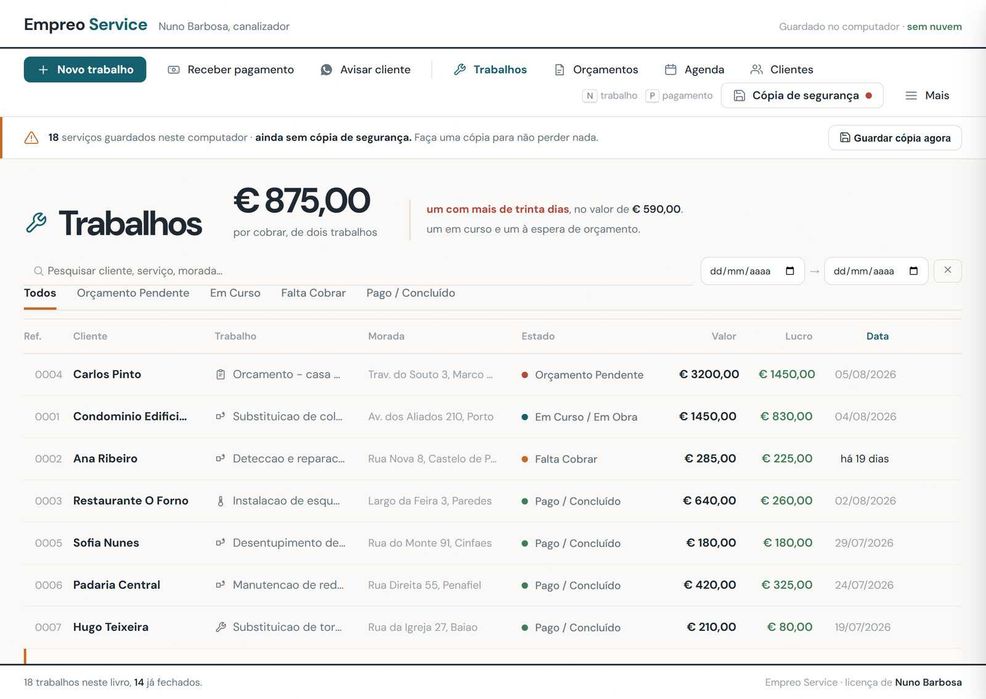The height and width of the screenshot is (699, 986).
Task: Click the pipe icon beside Substituicao de col...
Action: [220, 416]
